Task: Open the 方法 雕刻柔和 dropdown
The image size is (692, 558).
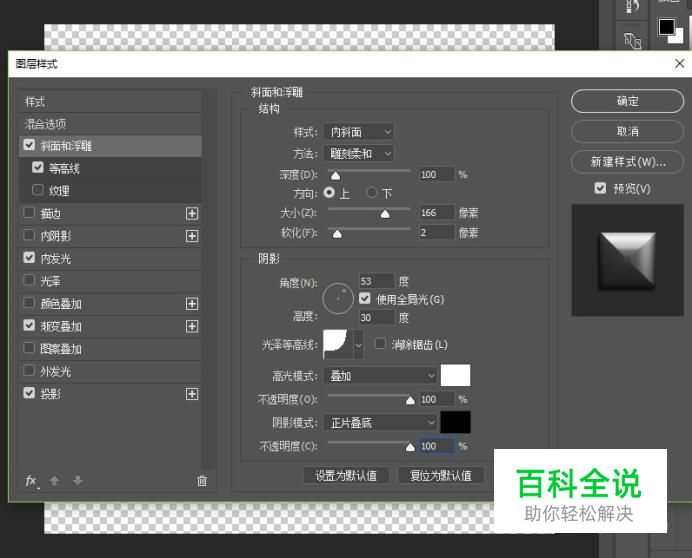Action: [359, 153]
